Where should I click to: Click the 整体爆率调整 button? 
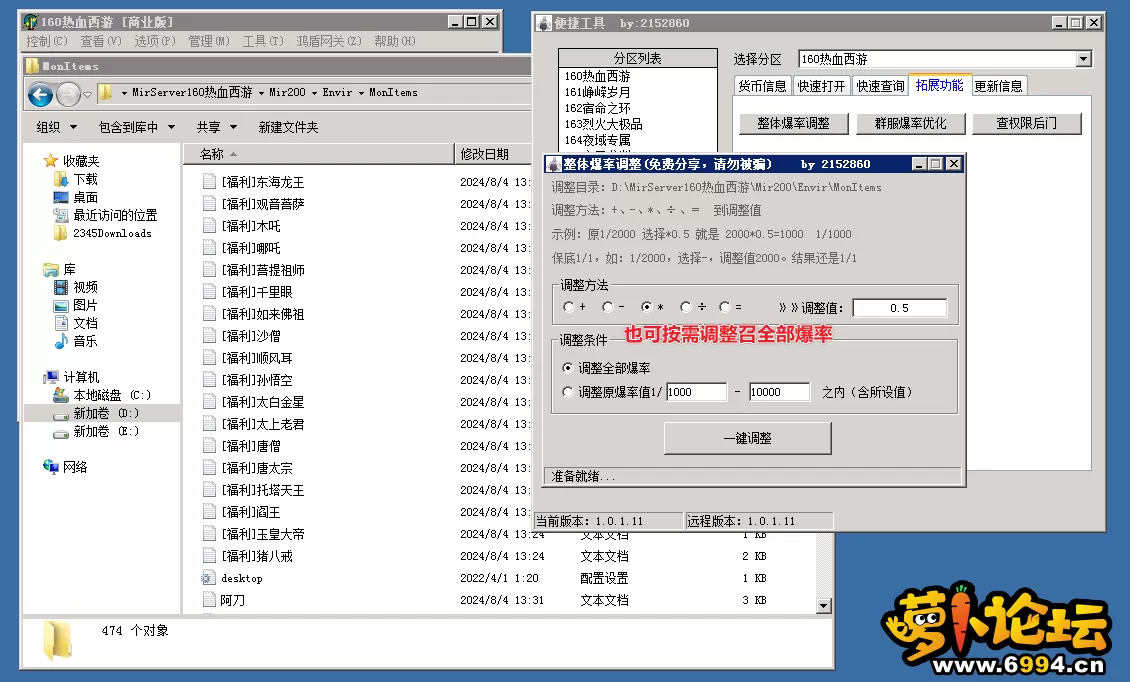click(x=793, y=123)
